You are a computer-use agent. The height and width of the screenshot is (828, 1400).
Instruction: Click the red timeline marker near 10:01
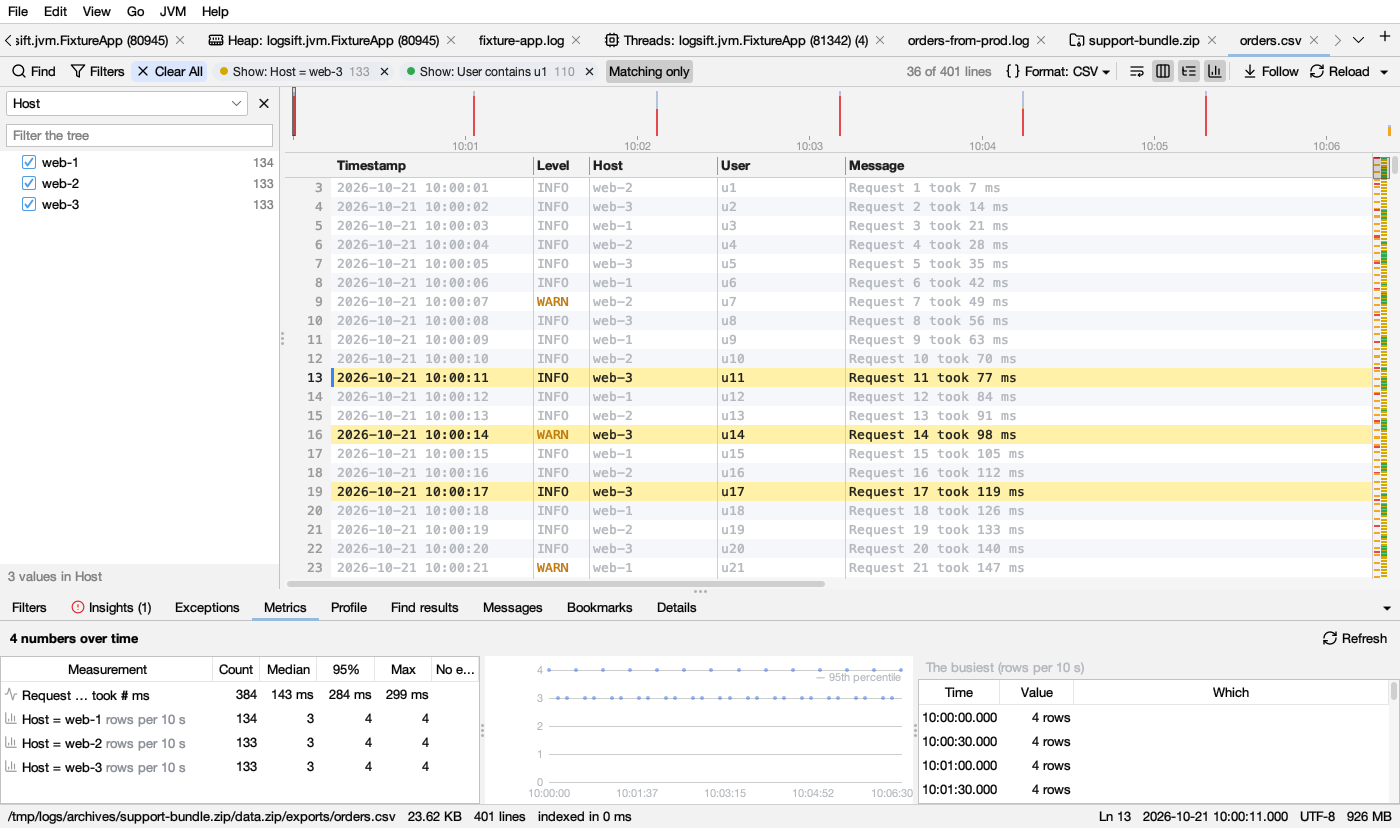[473, 116]
